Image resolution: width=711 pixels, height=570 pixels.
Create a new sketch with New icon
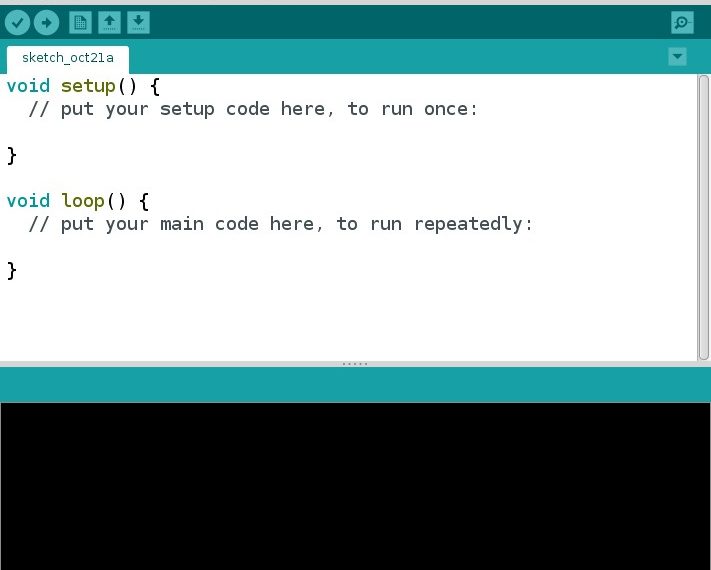tap(80, 22)
